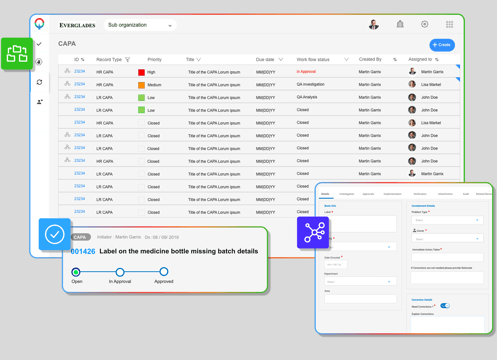Click the 001426 record number link

(x=83, y=252)
